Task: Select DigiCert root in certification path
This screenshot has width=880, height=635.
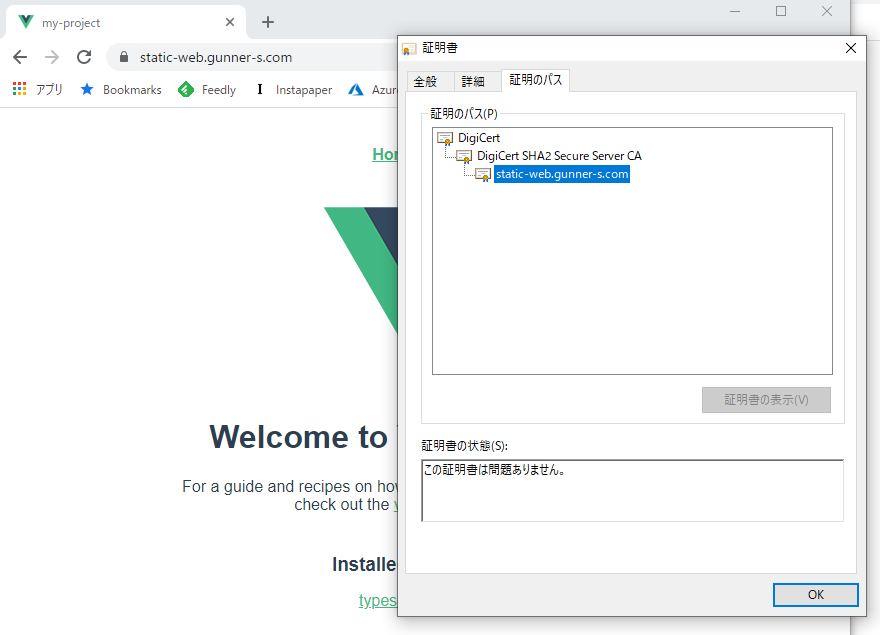Action: [479, 138]
